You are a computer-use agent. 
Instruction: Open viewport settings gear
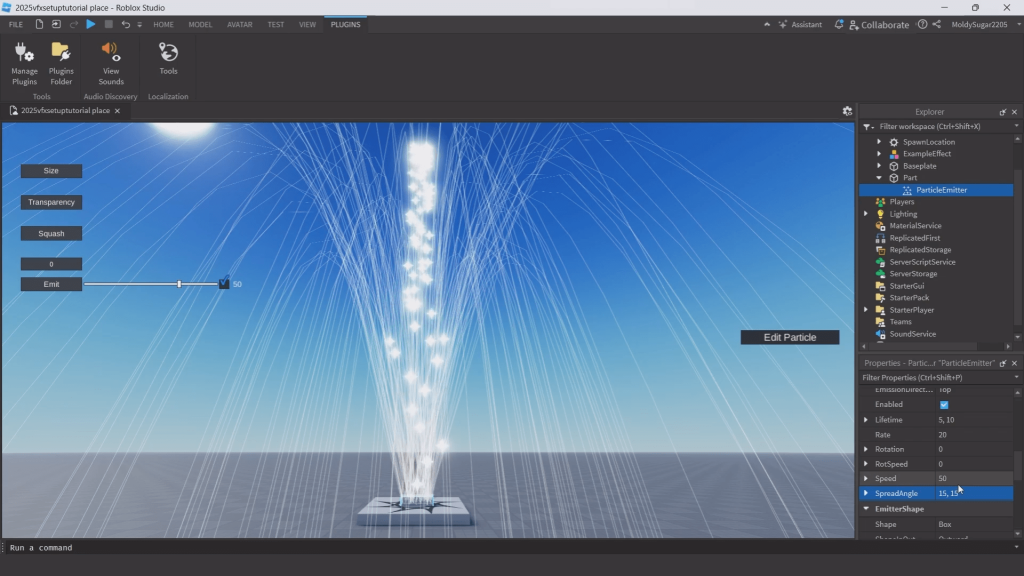[847, 111]
